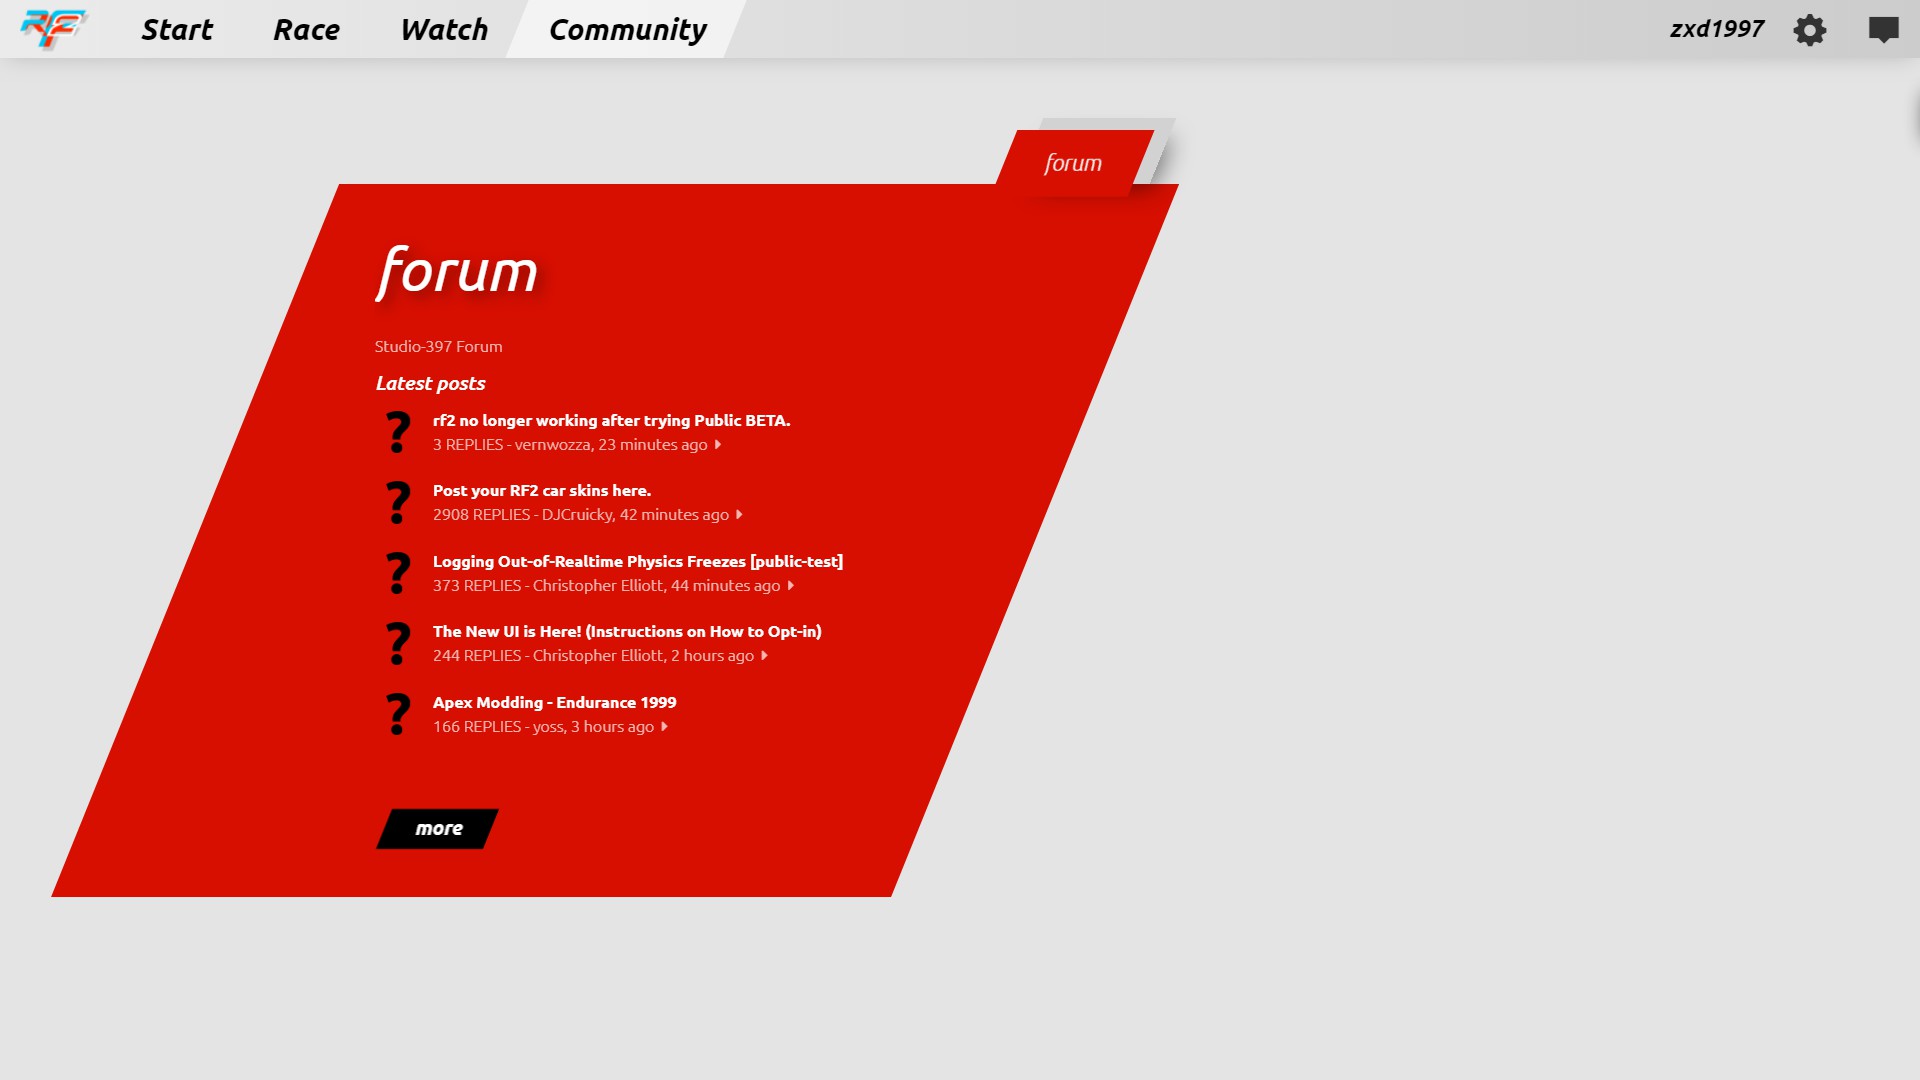Click the '373 REPLIES - Christopher Elliott' line
The height and width of the screenshot is (1080, 1920).
(606, 586)
